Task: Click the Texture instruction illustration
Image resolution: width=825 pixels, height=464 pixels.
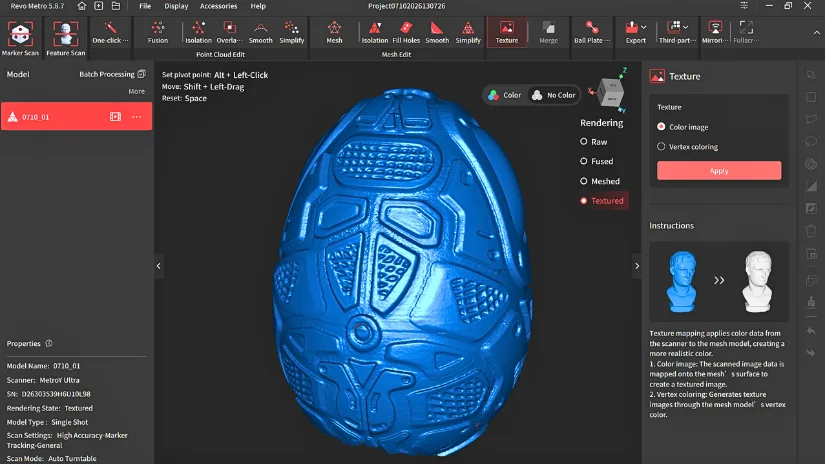Action: coord(719,281)
